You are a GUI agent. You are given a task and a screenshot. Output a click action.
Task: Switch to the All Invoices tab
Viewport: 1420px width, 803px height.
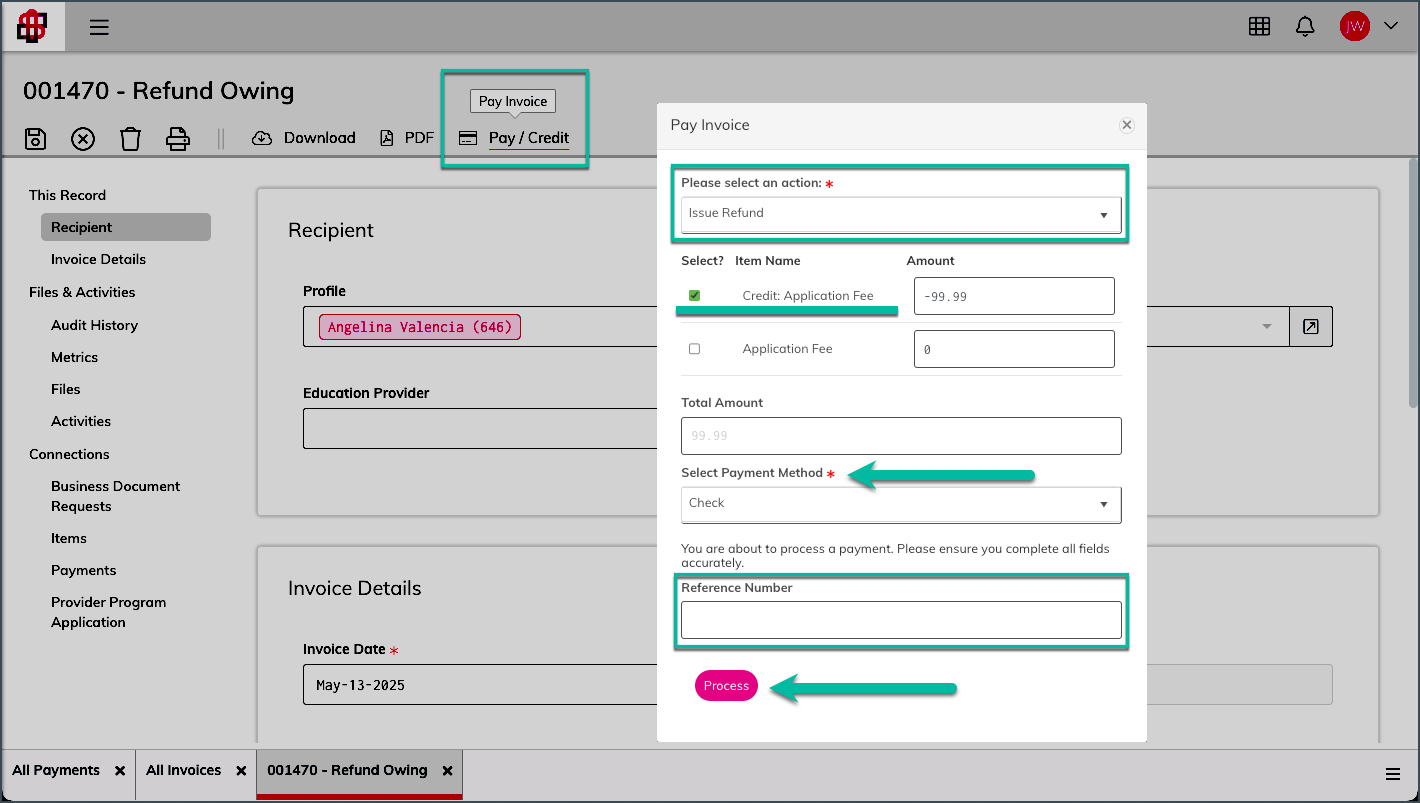(183, 771)
